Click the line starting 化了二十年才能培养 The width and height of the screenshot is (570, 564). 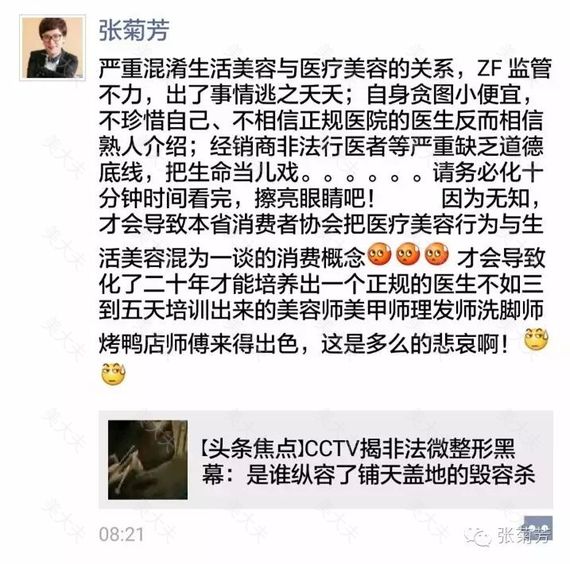pos(321,284)
